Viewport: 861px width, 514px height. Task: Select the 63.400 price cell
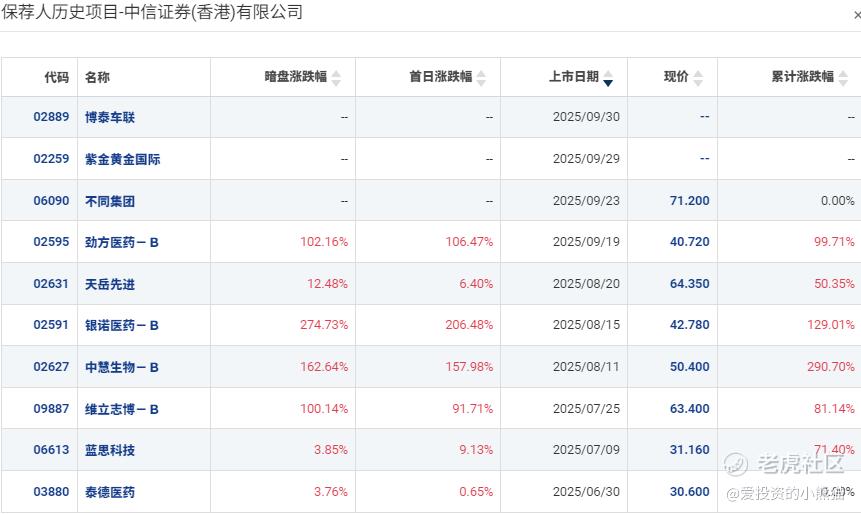pyautogui.click(x=690, y=409)
